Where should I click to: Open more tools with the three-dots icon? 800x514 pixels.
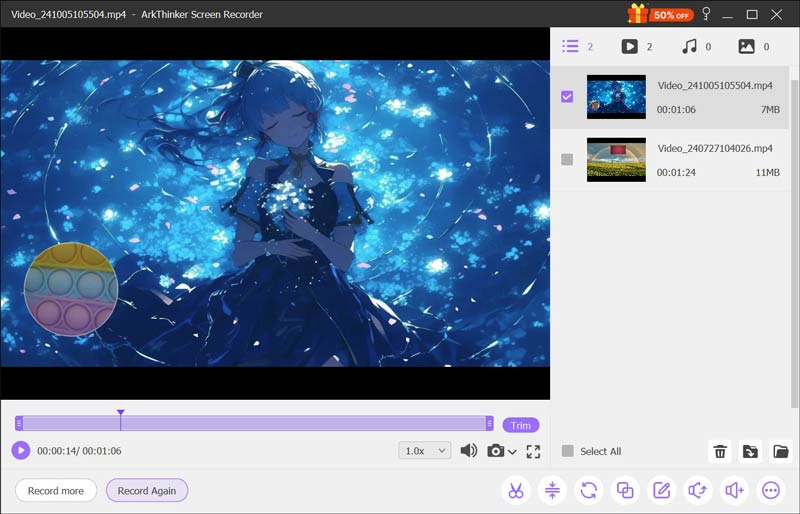point(771,491)
